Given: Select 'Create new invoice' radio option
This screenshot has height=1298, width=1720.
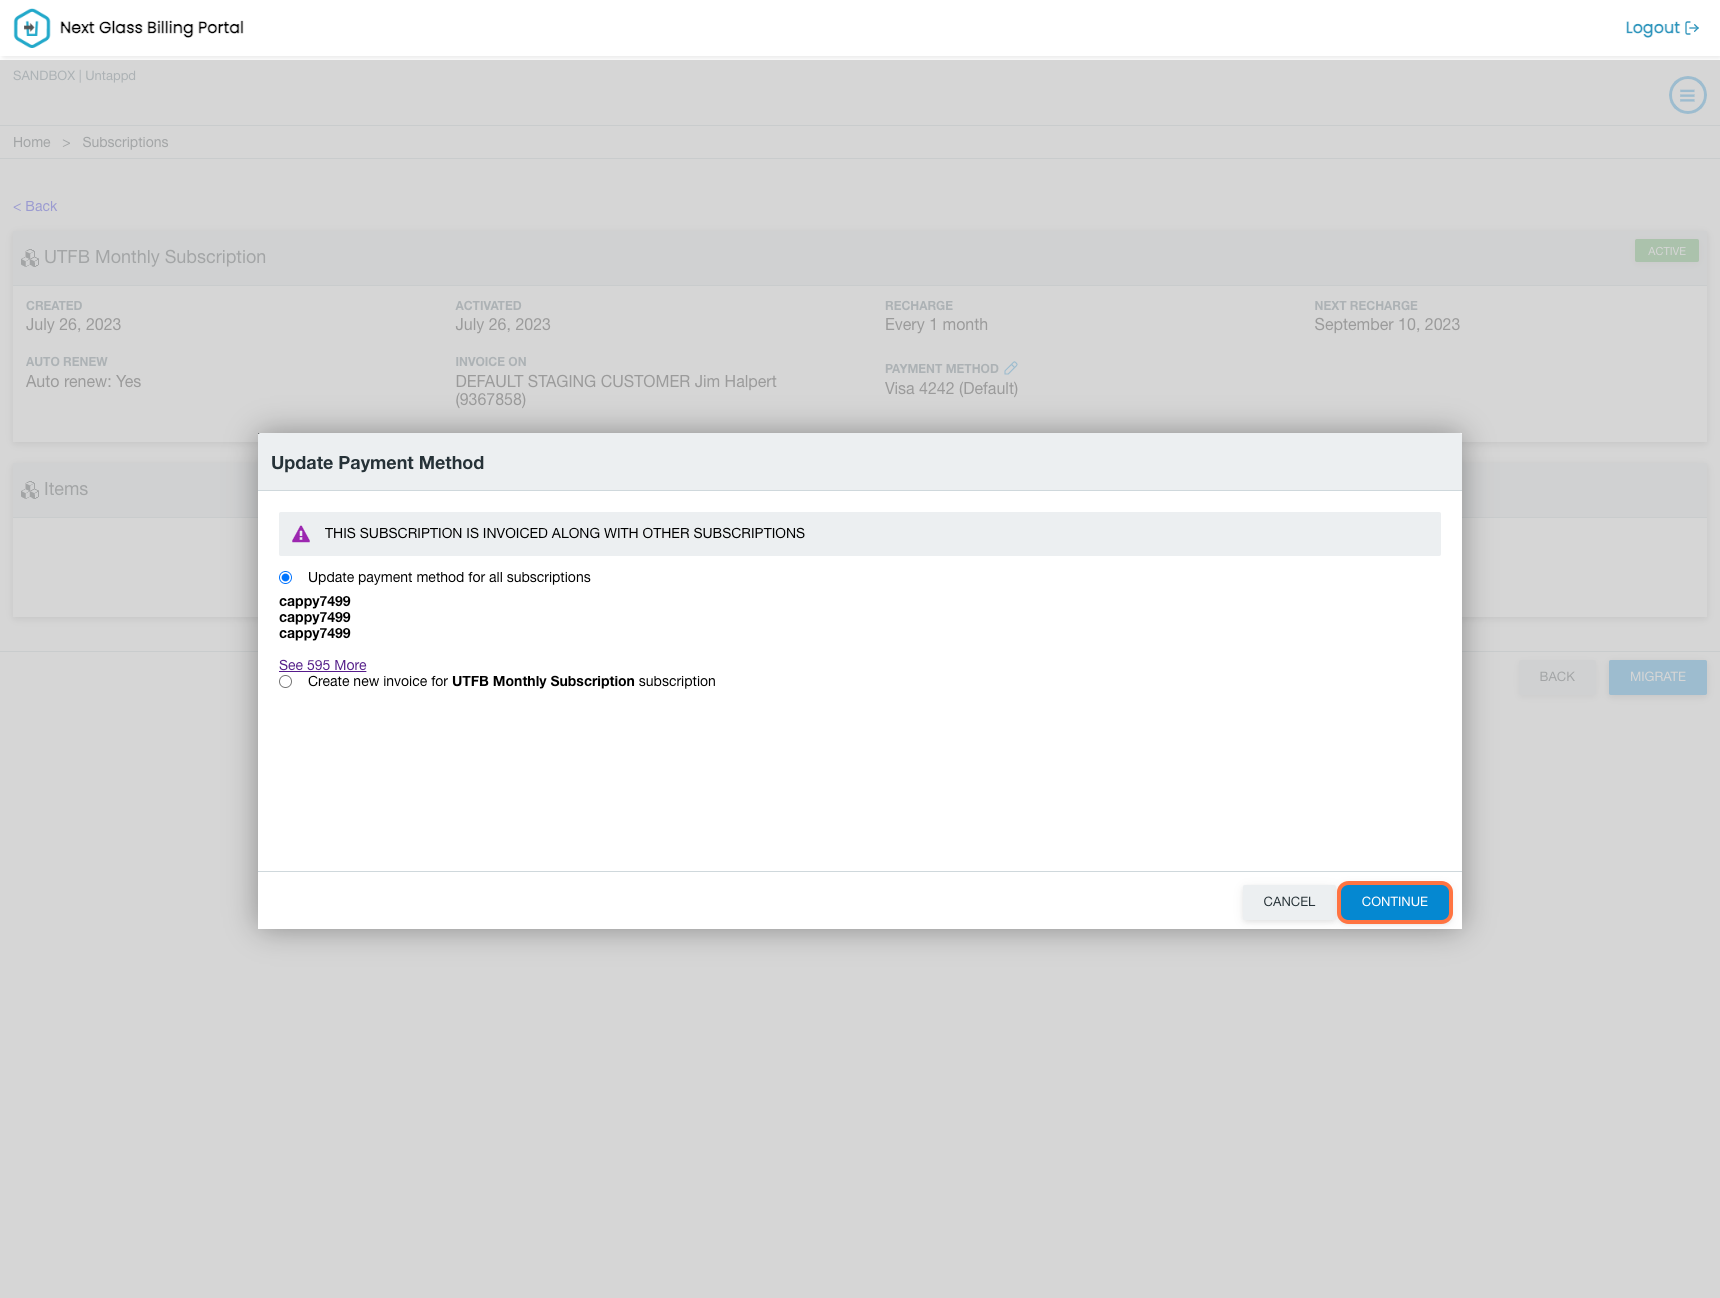Looking at the screenshot, I should point(286,682).
